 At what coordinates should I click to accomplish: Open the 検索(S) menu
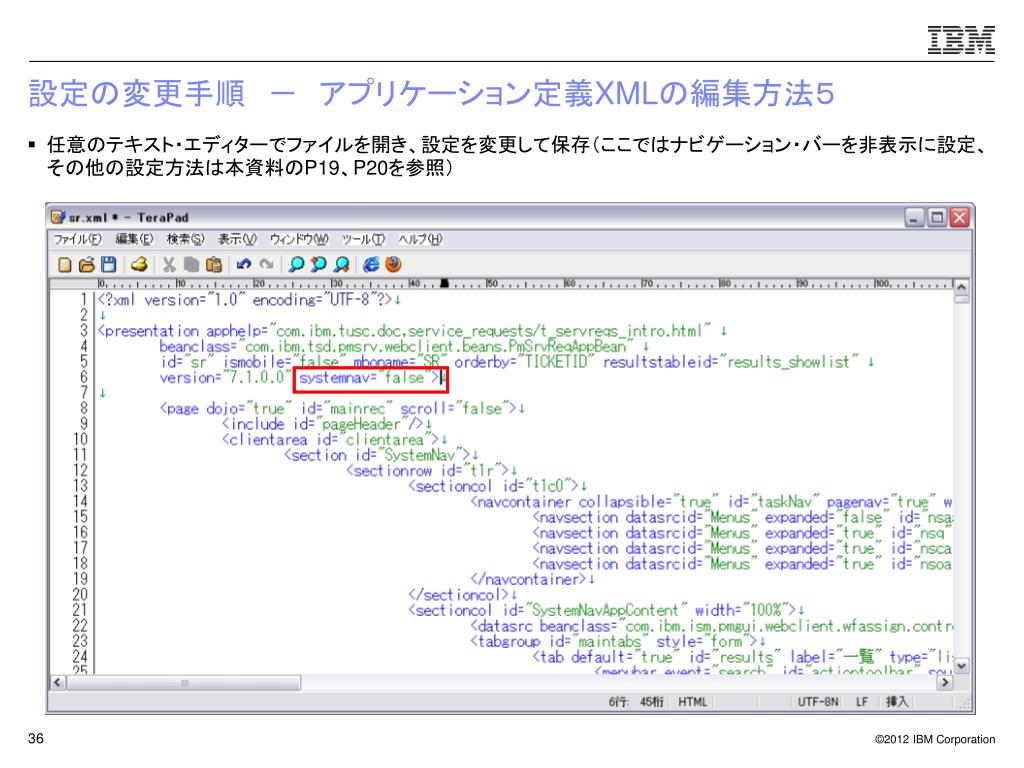185,239
